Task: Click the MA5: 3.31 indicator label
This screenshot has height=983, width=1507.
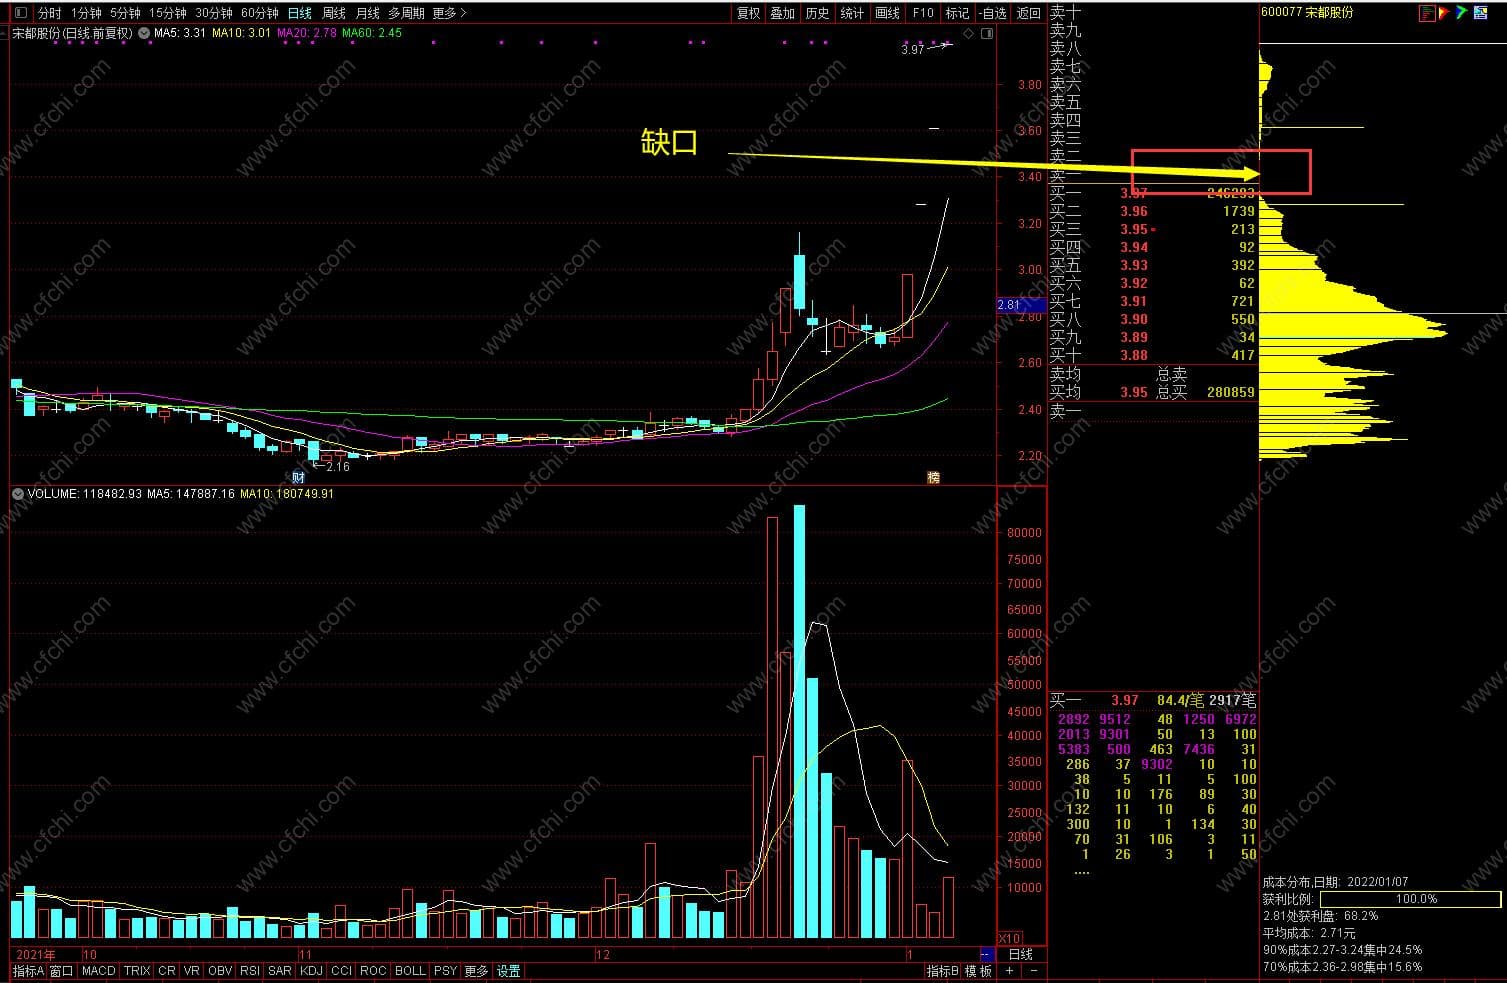Action: [x=180, y=33]
